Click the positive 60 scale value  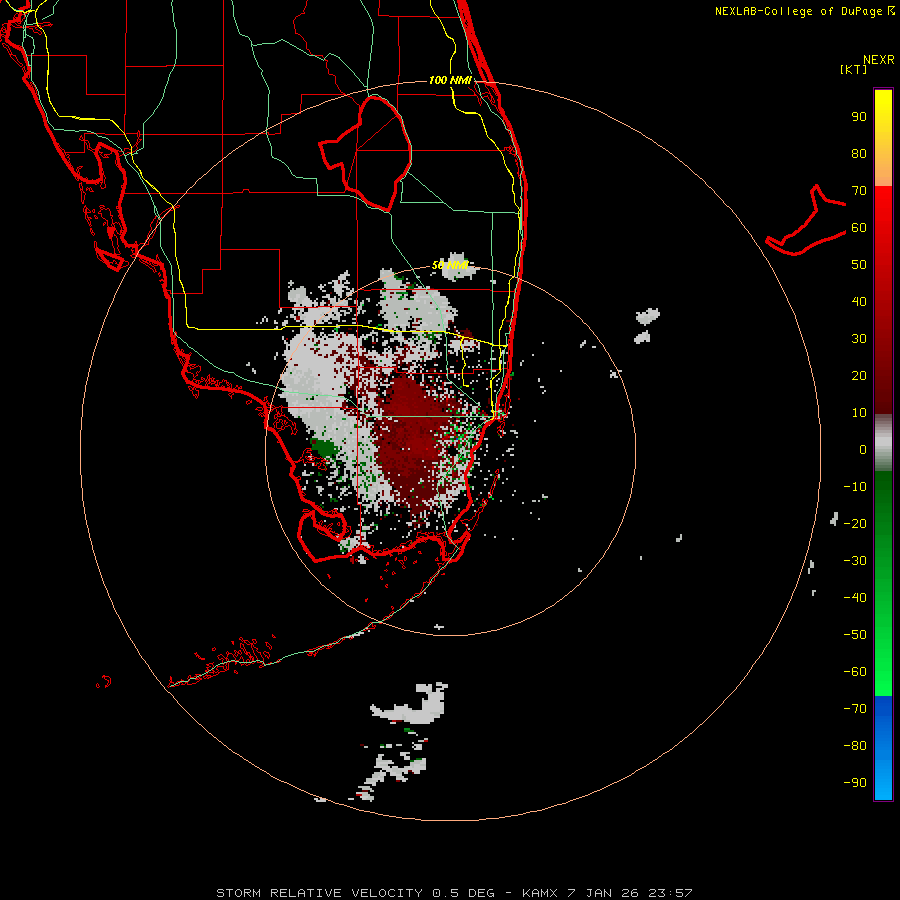pos(859,227)
